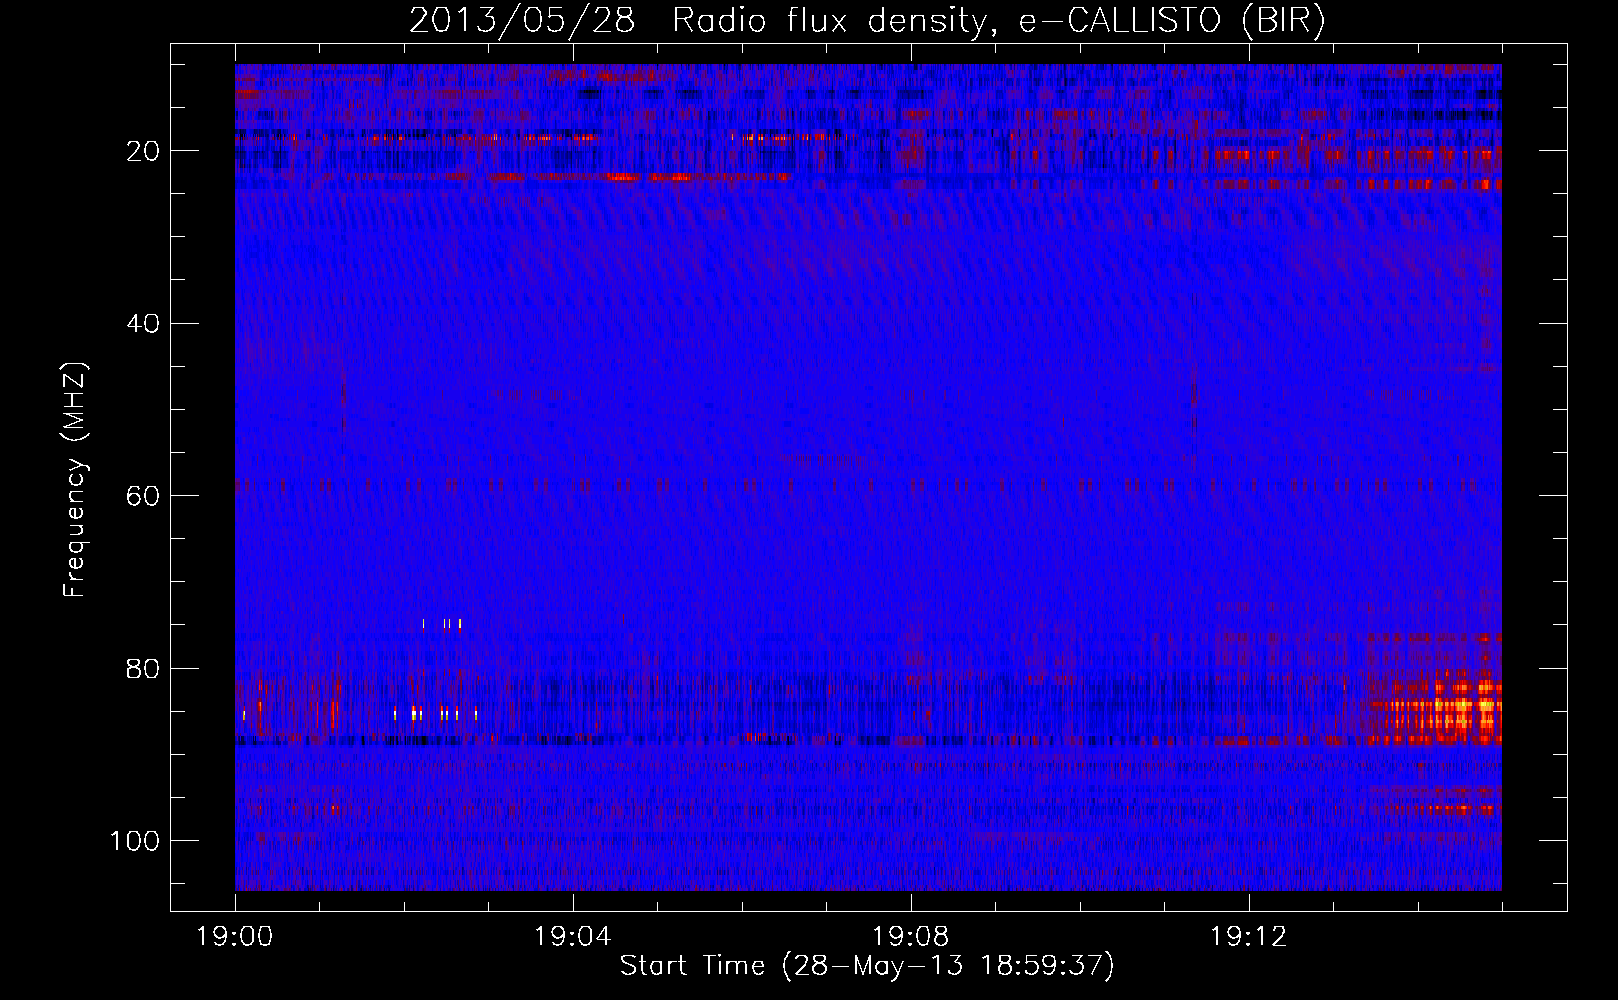Click the 60 frequency tick label
The width and height of the screenshot is (1618, 1000).
click(x=143, y=496)
